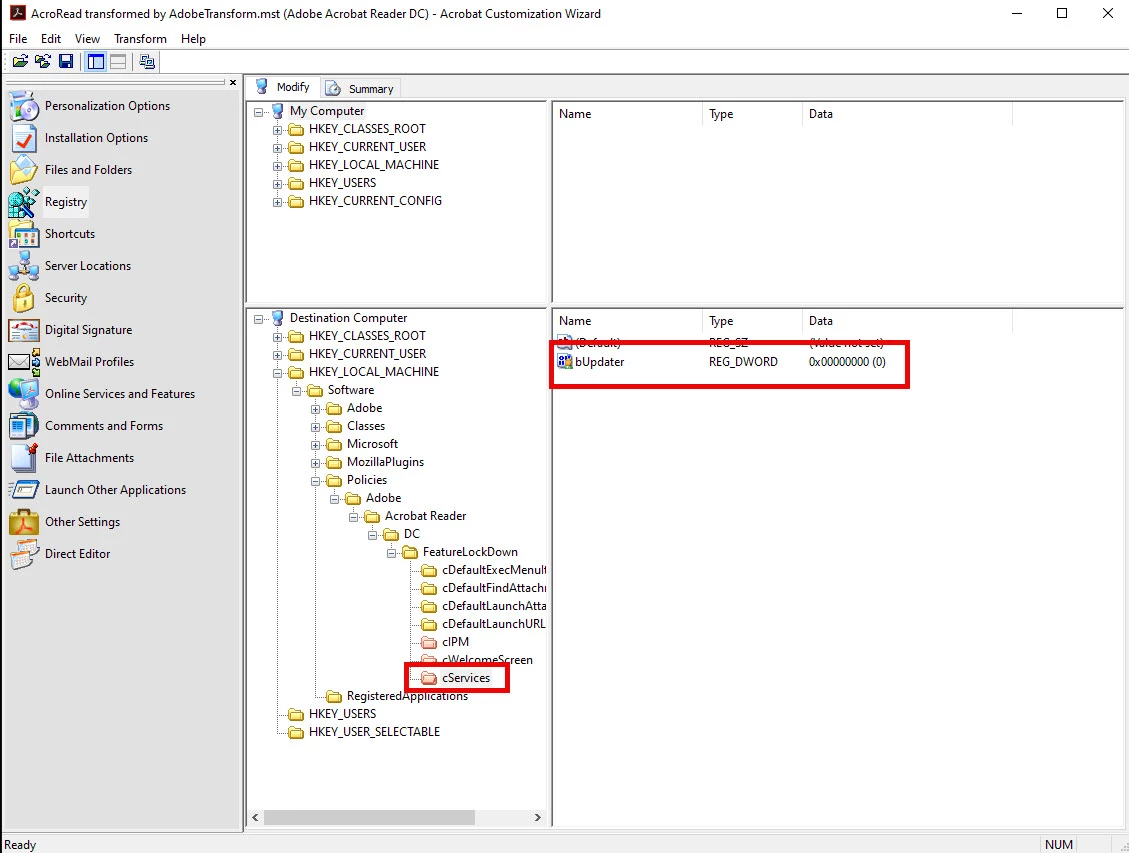Collapse the Software key expander

(296, 391)
